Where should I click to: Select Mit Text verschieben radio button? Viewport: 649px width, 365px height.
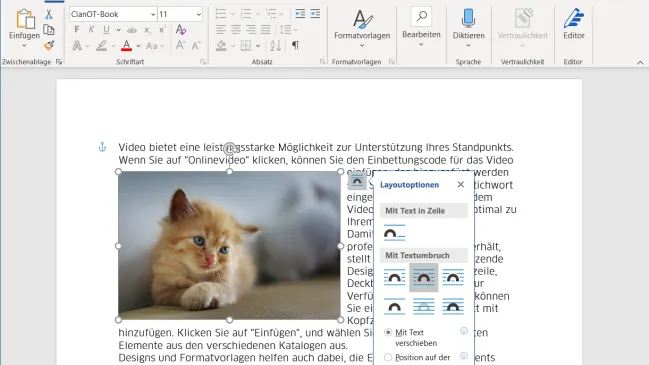pos(388,332)
